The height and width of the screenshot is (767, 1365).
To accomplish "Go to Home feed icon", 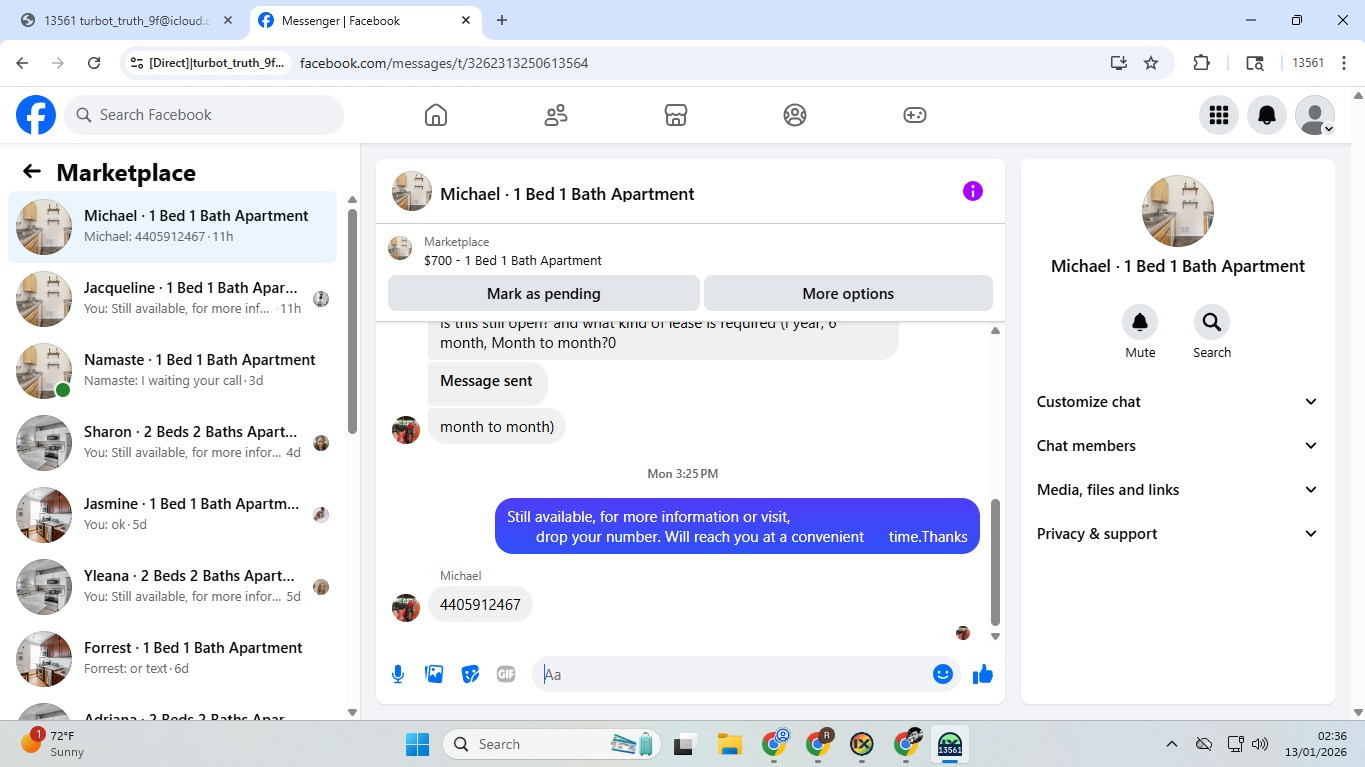I will pyautogui.click(x=436, y=115).
